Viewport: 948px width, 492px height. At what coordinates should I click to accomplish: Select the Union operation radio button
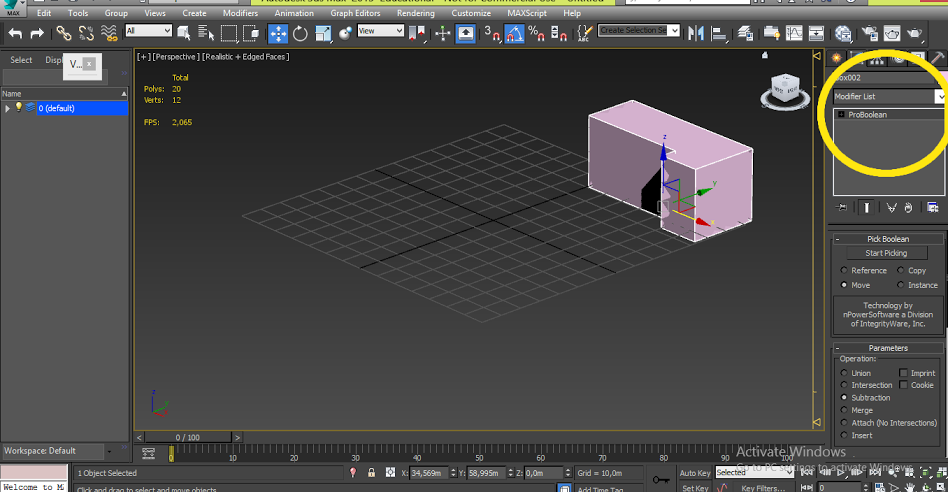coord(844,373)
